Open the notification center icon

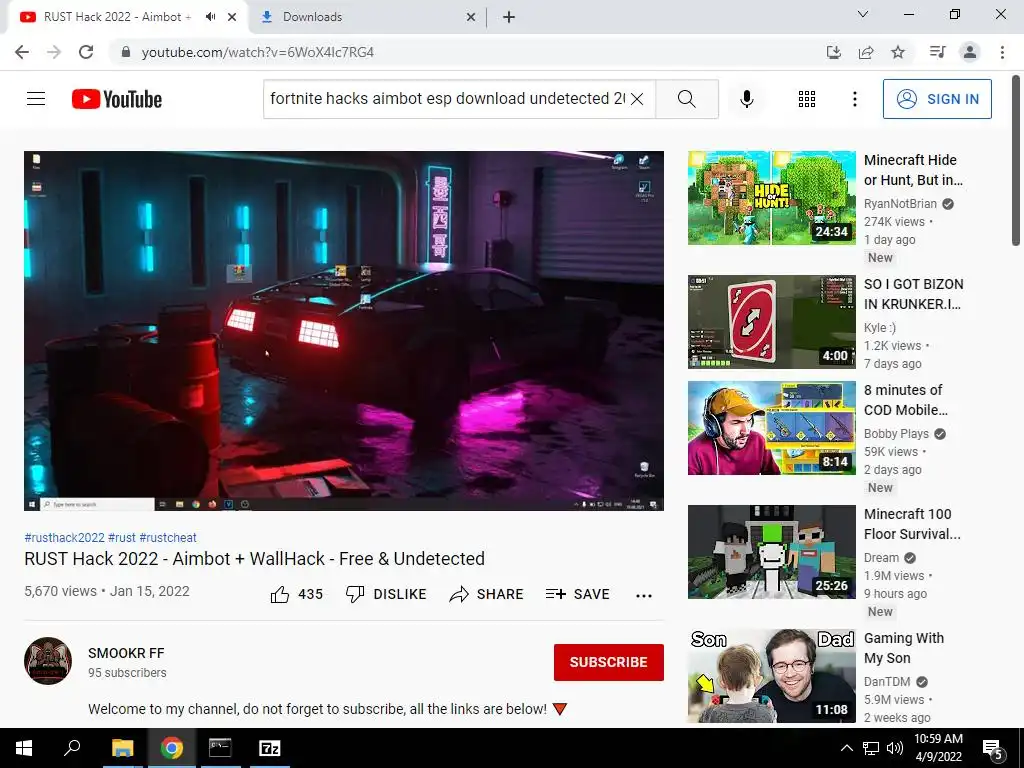pyautogui.click(x=993, y=749)
